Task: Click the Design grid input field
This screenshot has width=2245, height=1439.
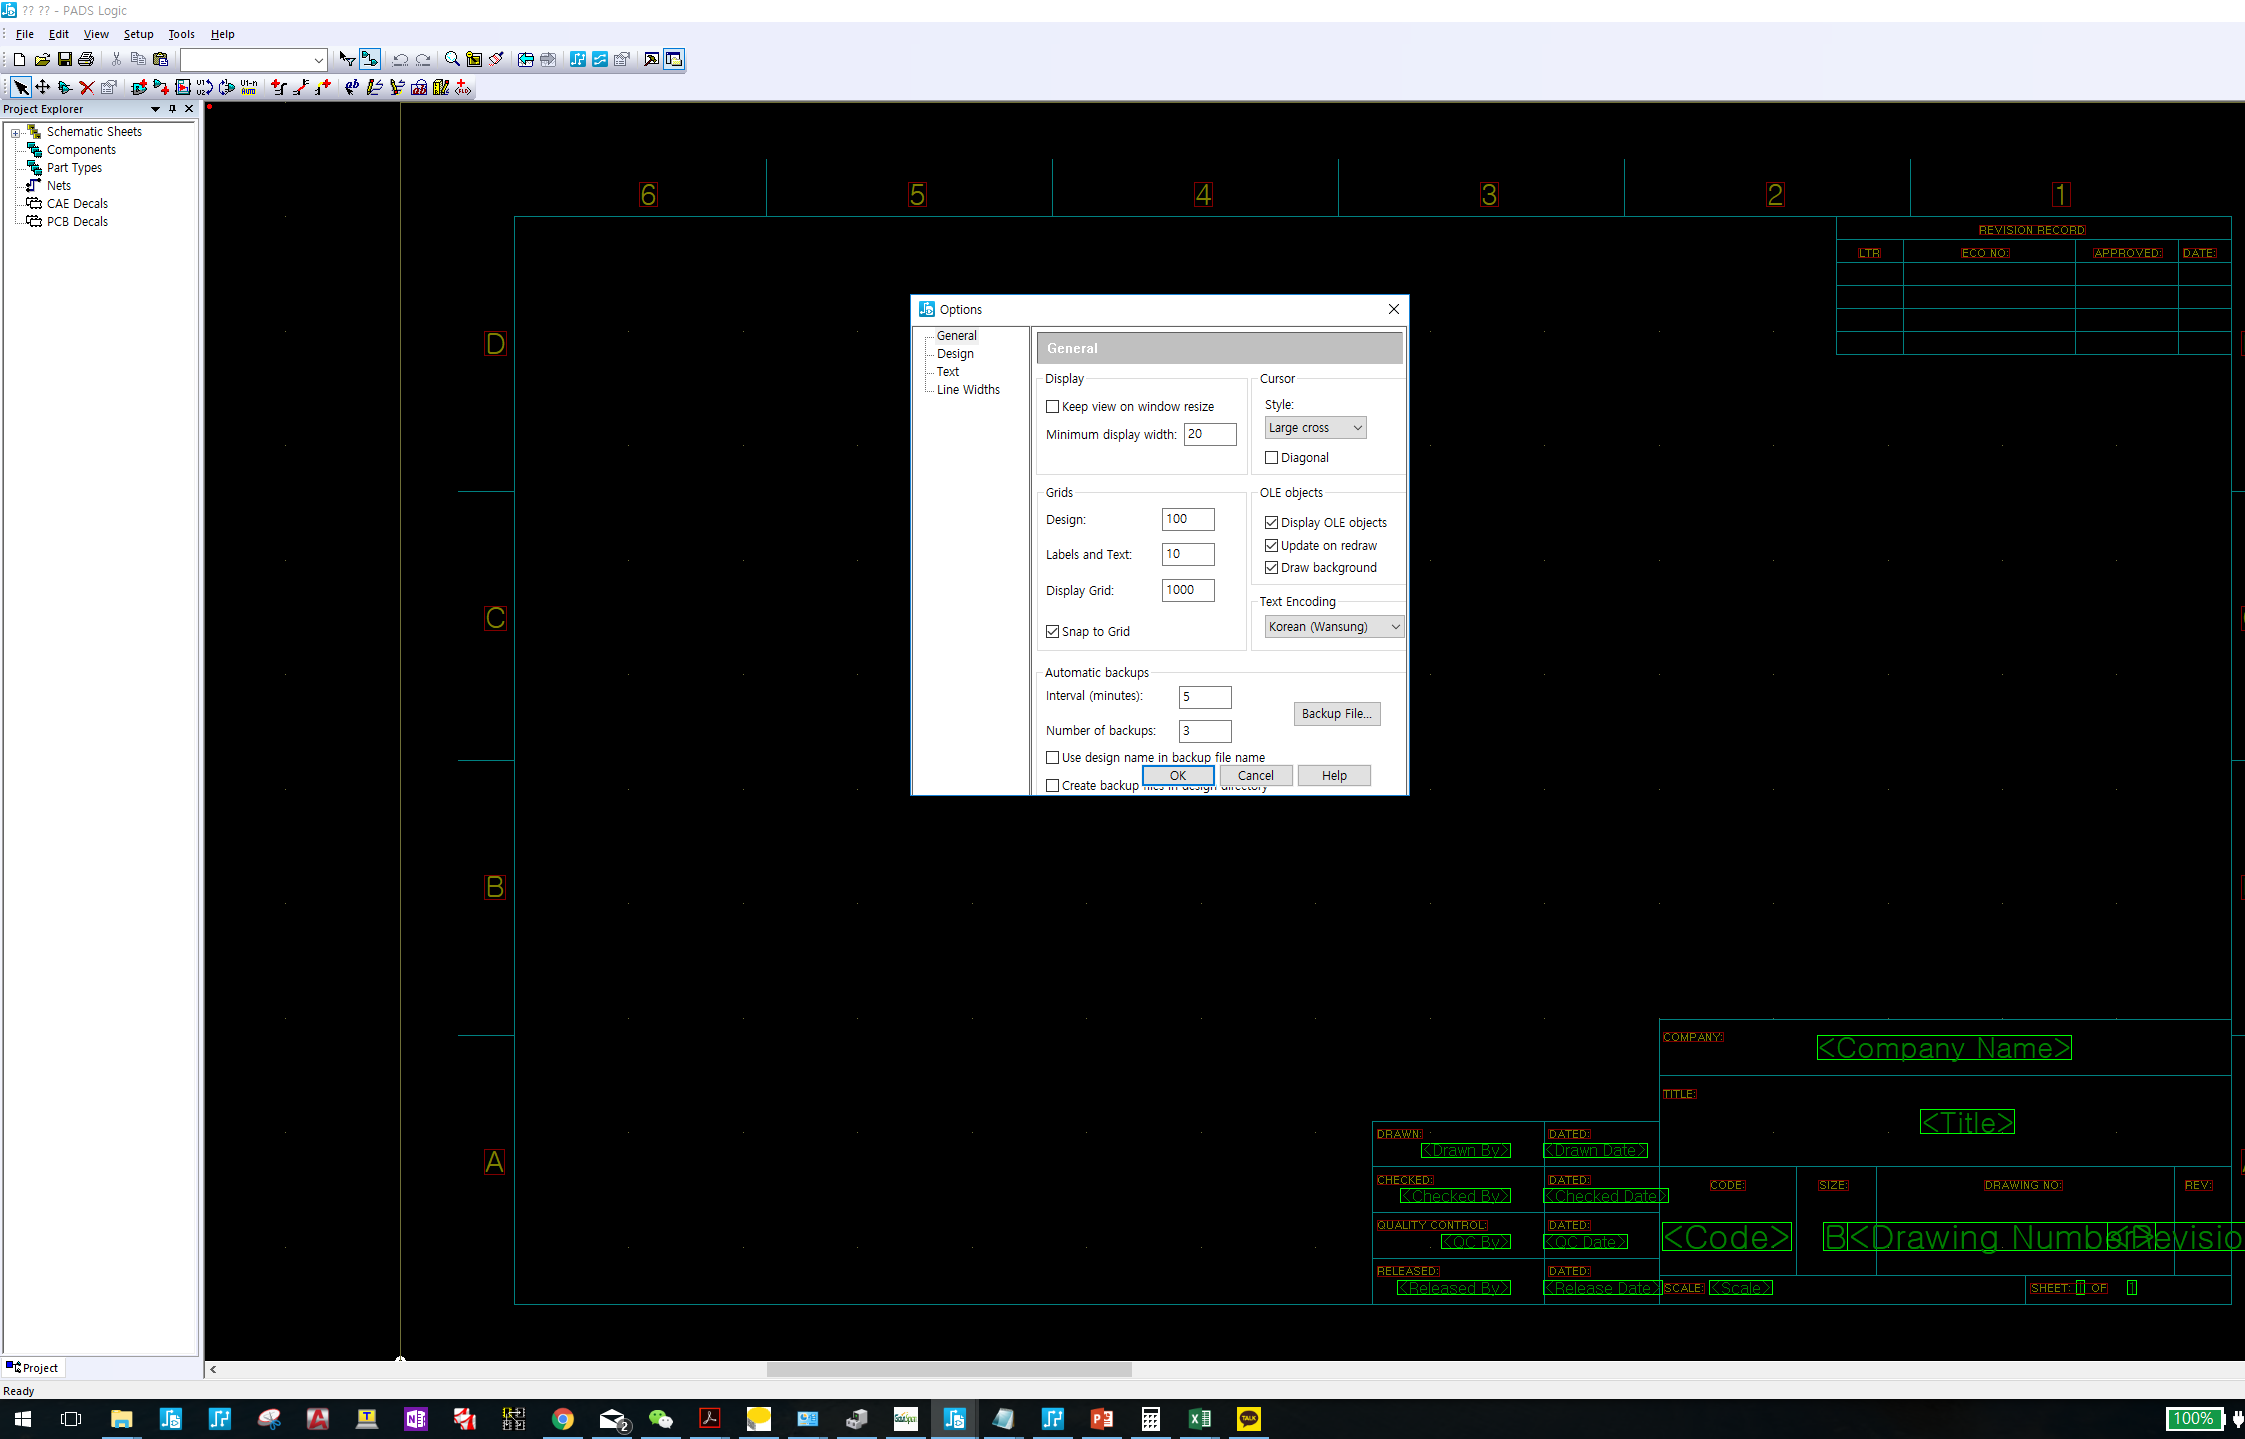Action: [x=1187, y=519]
